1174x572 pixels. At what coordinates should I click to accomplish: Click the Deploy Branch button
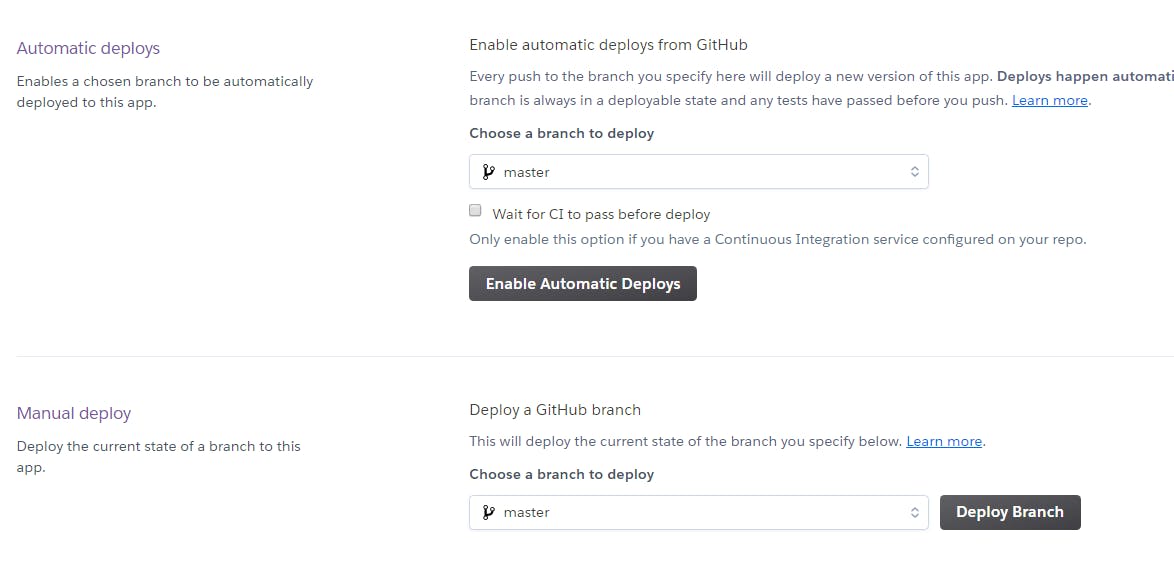pyautogui.click(x=1010, y=512)
